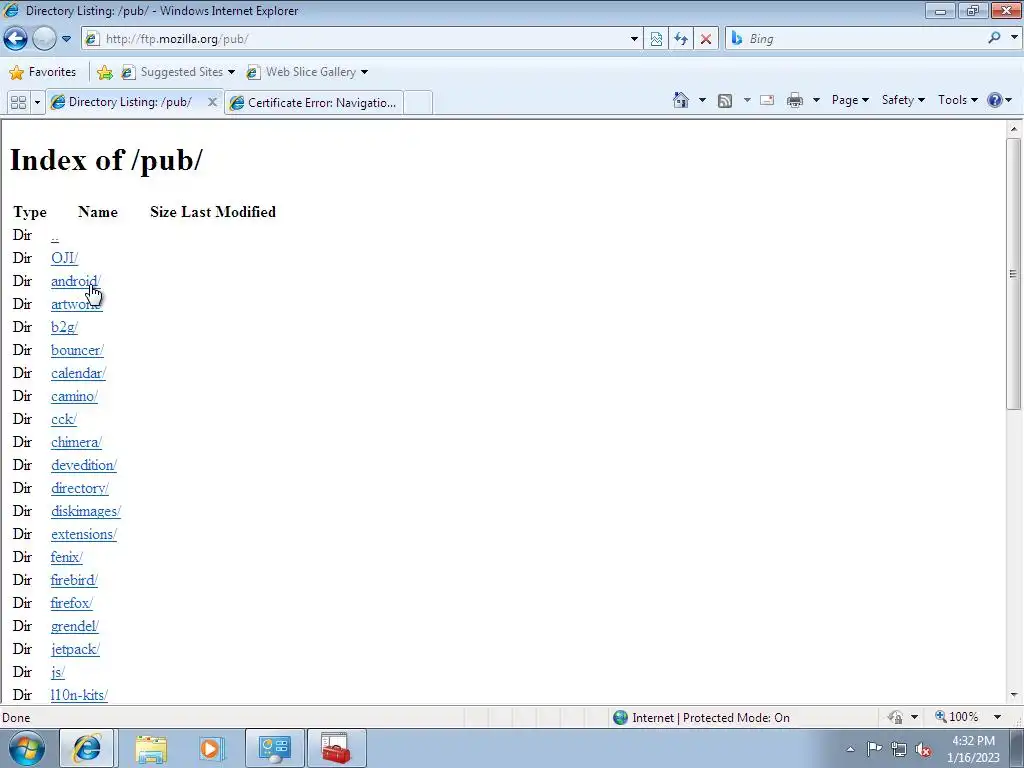
Task: Open the diskimages/ directory link
Action: 86,511
